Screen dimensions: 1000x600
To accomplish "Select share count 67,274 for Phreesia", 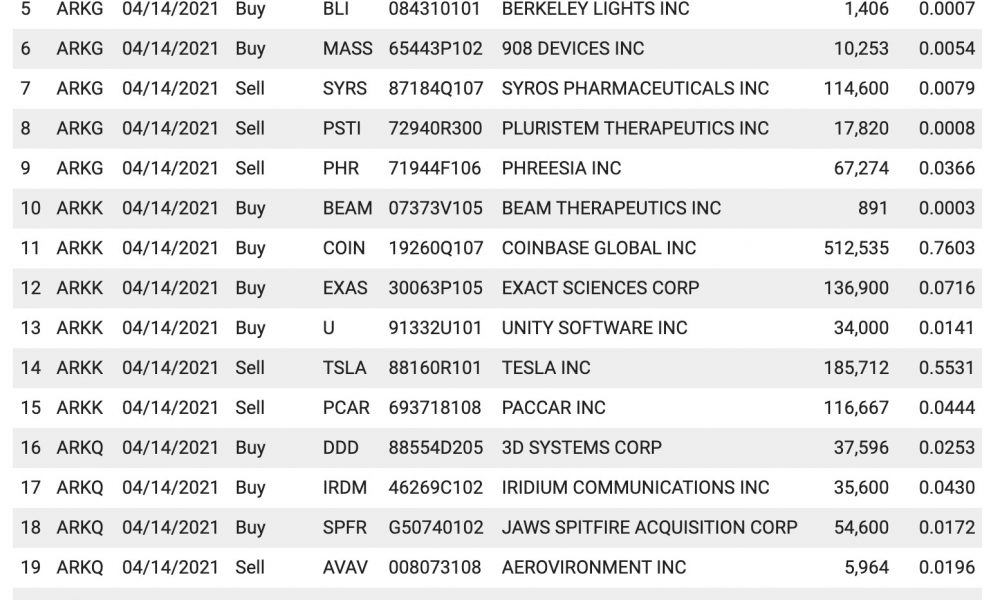I will coord(861,168).
